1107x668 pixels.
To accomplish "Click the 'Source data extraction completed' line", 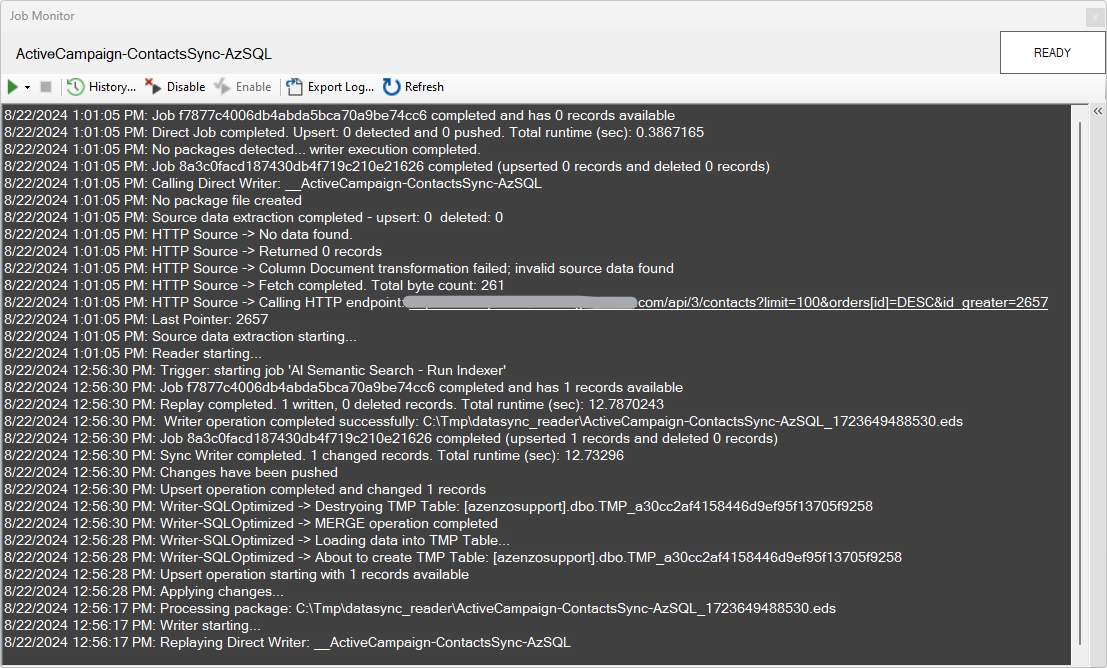I will 253,217.
